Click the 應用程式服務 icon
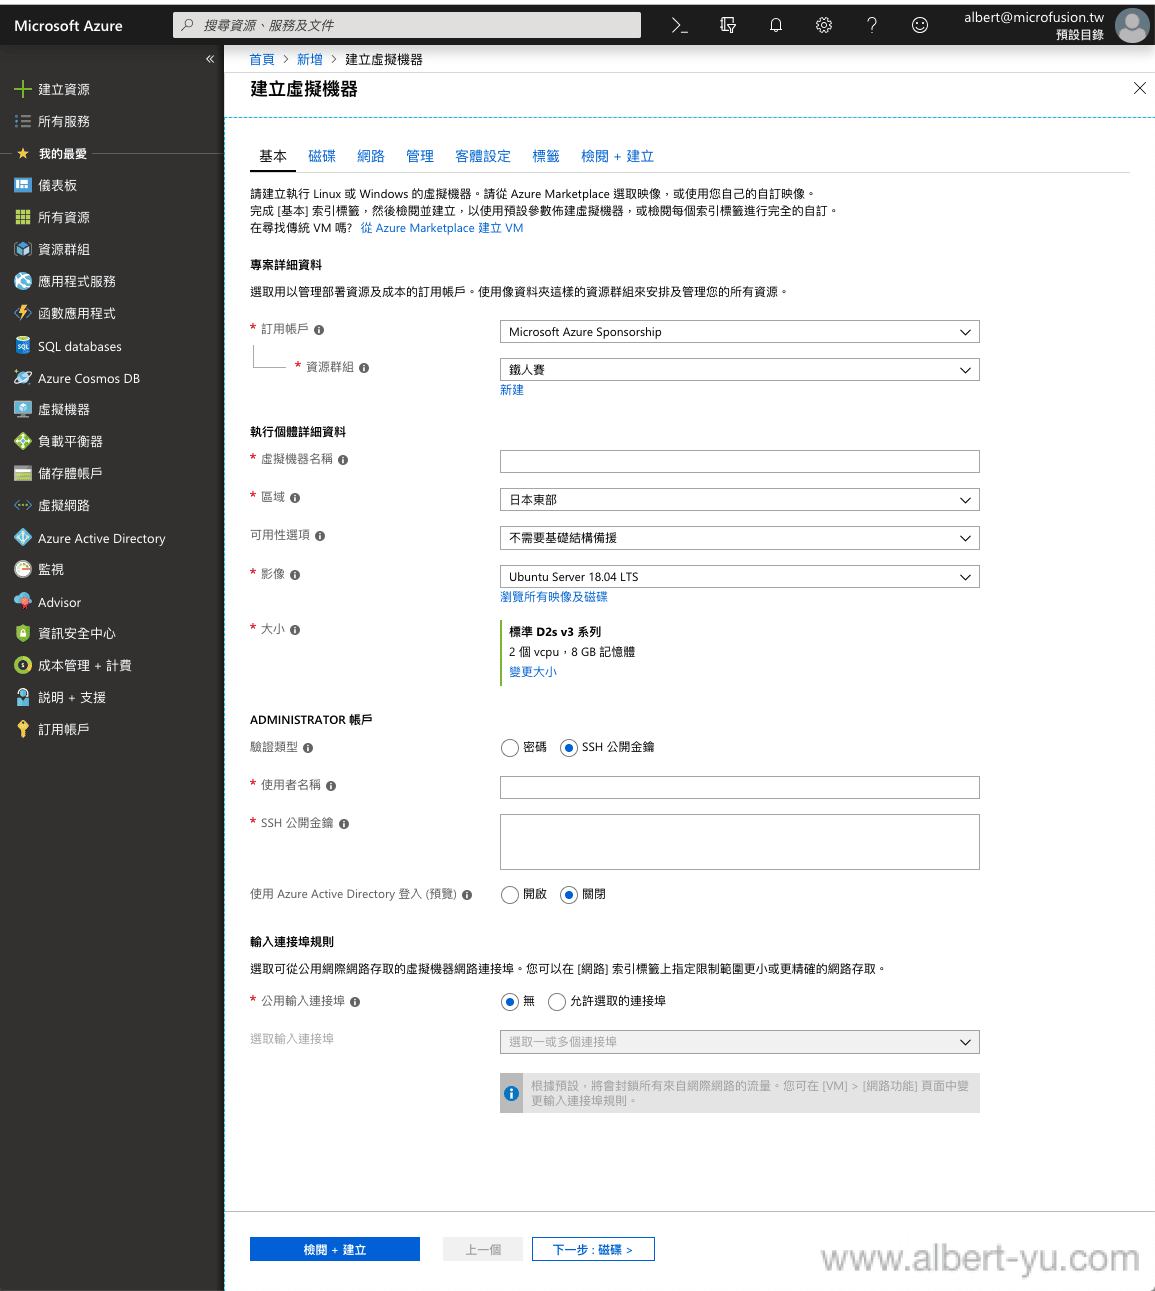The image size is (1155, 1291). point(23,281)
